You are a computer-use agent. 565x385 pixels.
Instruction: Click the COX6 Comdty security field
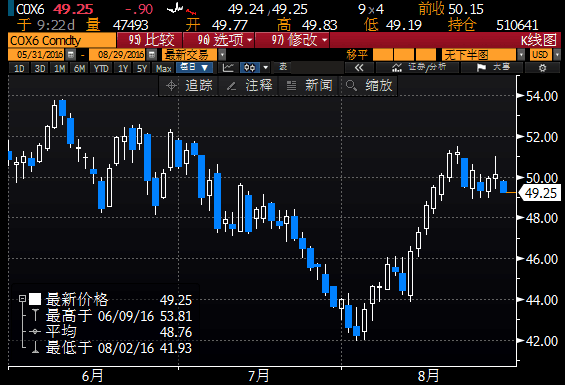point(62,40)
